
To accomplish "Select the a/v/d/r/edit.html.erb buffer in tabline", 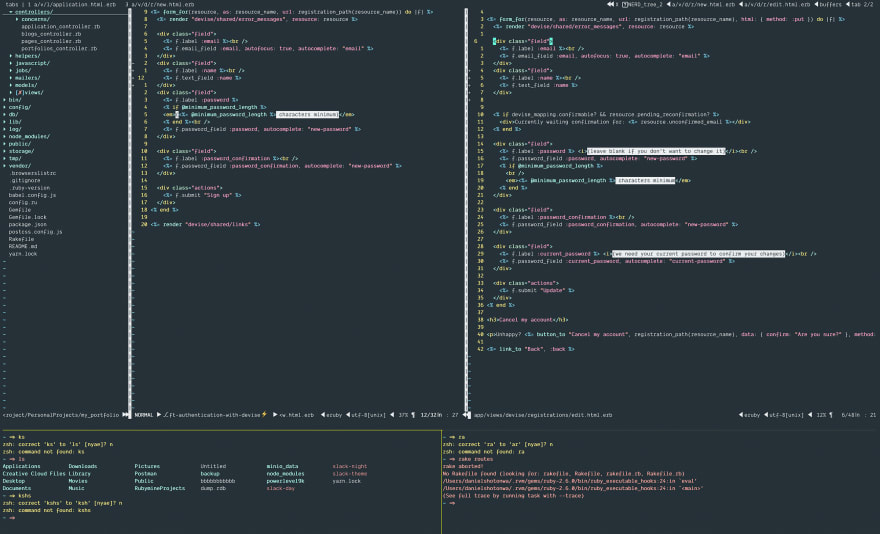I will point(777,4).
